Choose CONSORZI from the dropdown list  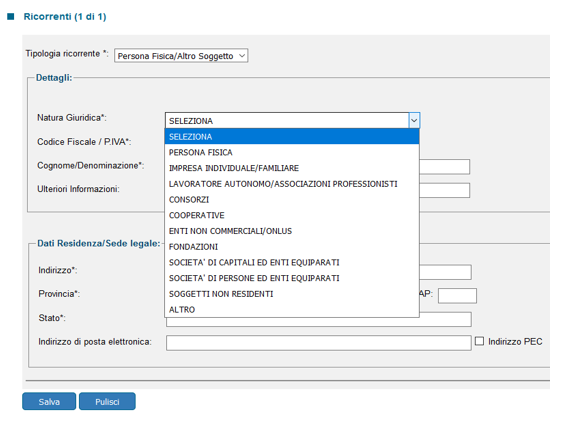pyautogui.click(x=292, y=200)
